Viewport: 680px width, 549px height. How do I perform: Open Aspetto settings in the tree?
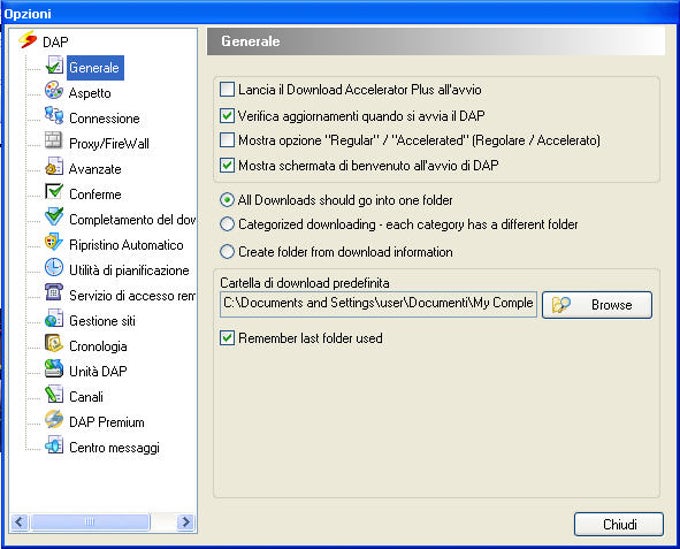[90, 93]
